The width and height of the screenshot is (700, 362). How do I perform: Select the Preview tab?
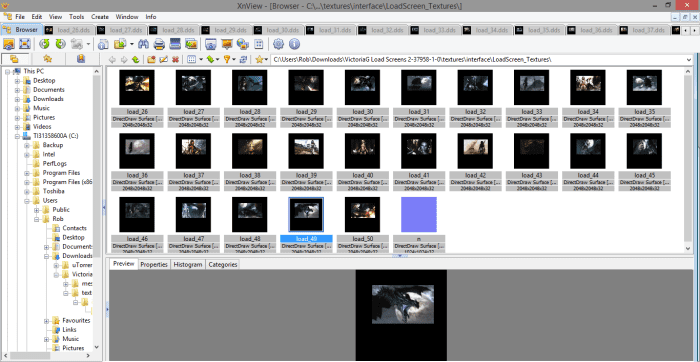click(124, 264)
